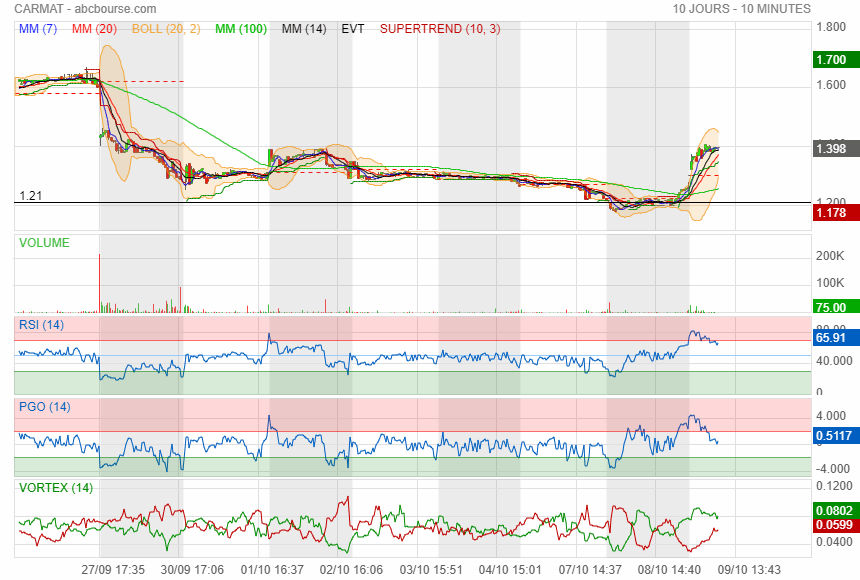Click the 01/10 16:37 date on time axis

[272, 569]
